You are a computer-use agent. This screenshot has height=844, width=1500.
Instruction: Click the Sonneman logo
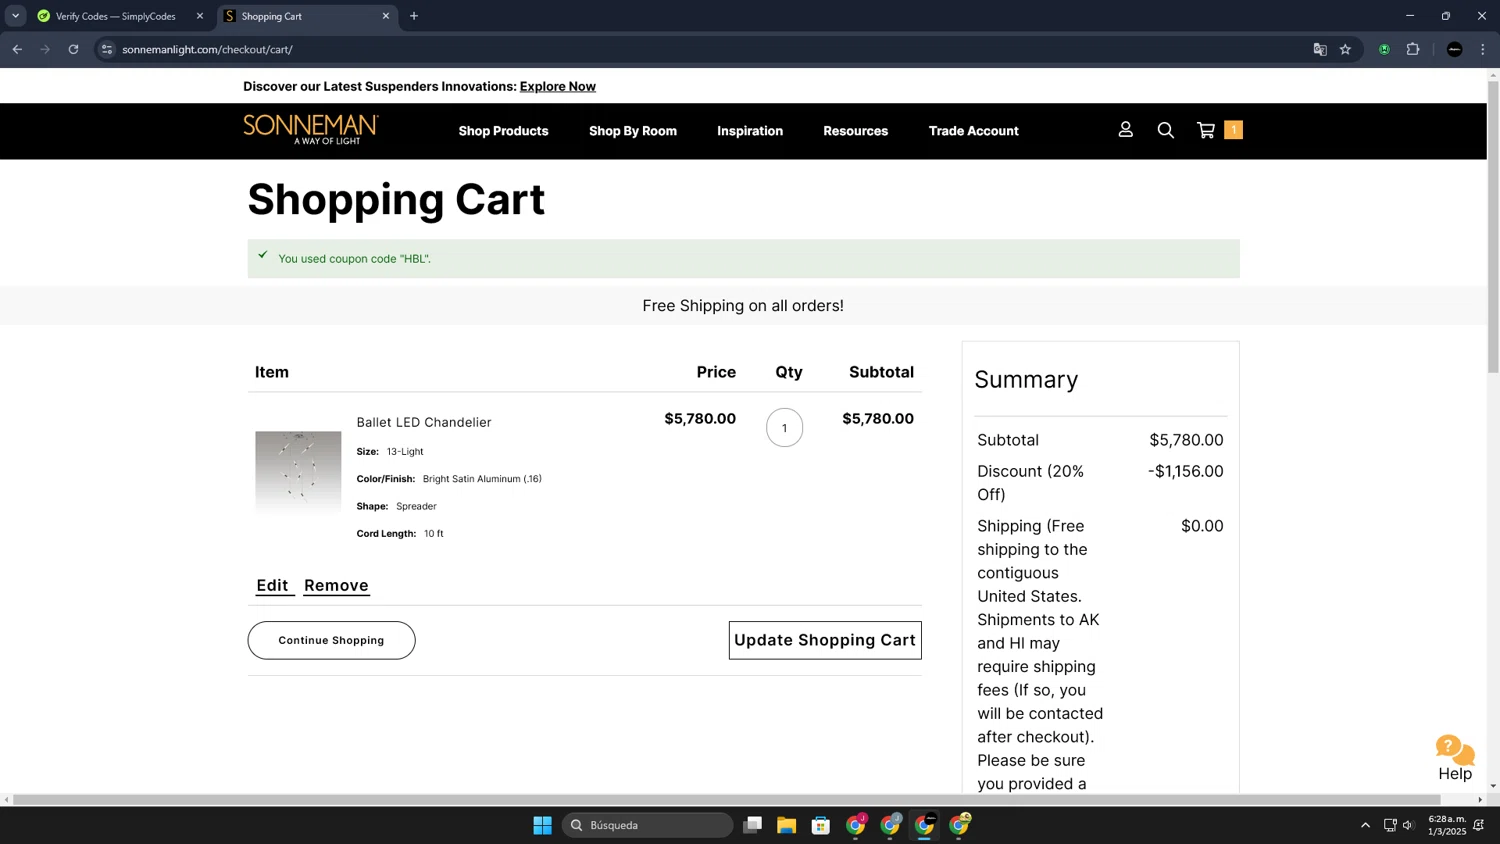coord(311,130)
